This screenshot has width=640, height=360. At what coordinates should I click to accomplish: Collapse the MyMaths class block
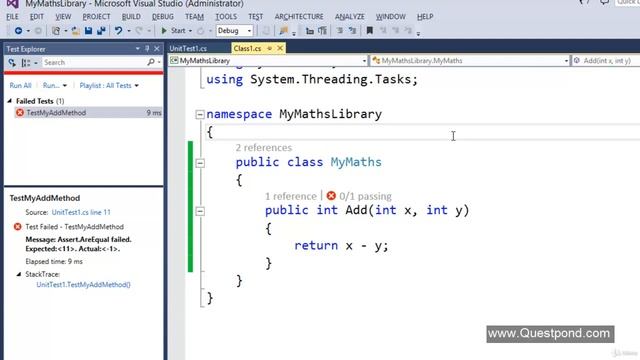tap(200, 163)
